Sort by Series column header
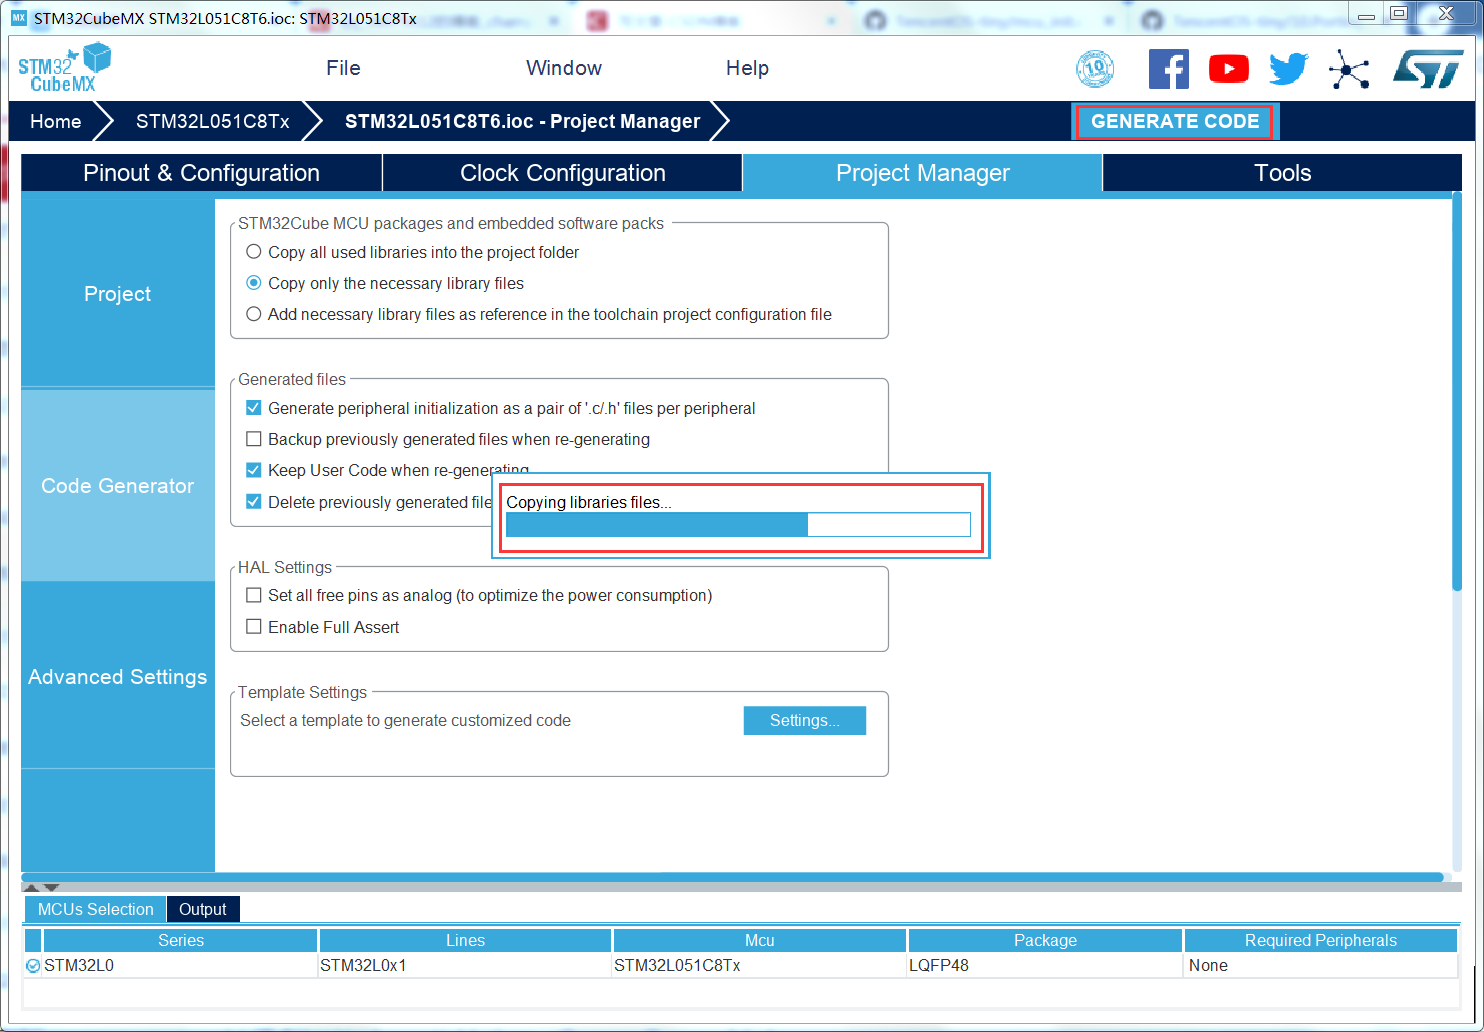The image size is (1484, 1032). 181,940
